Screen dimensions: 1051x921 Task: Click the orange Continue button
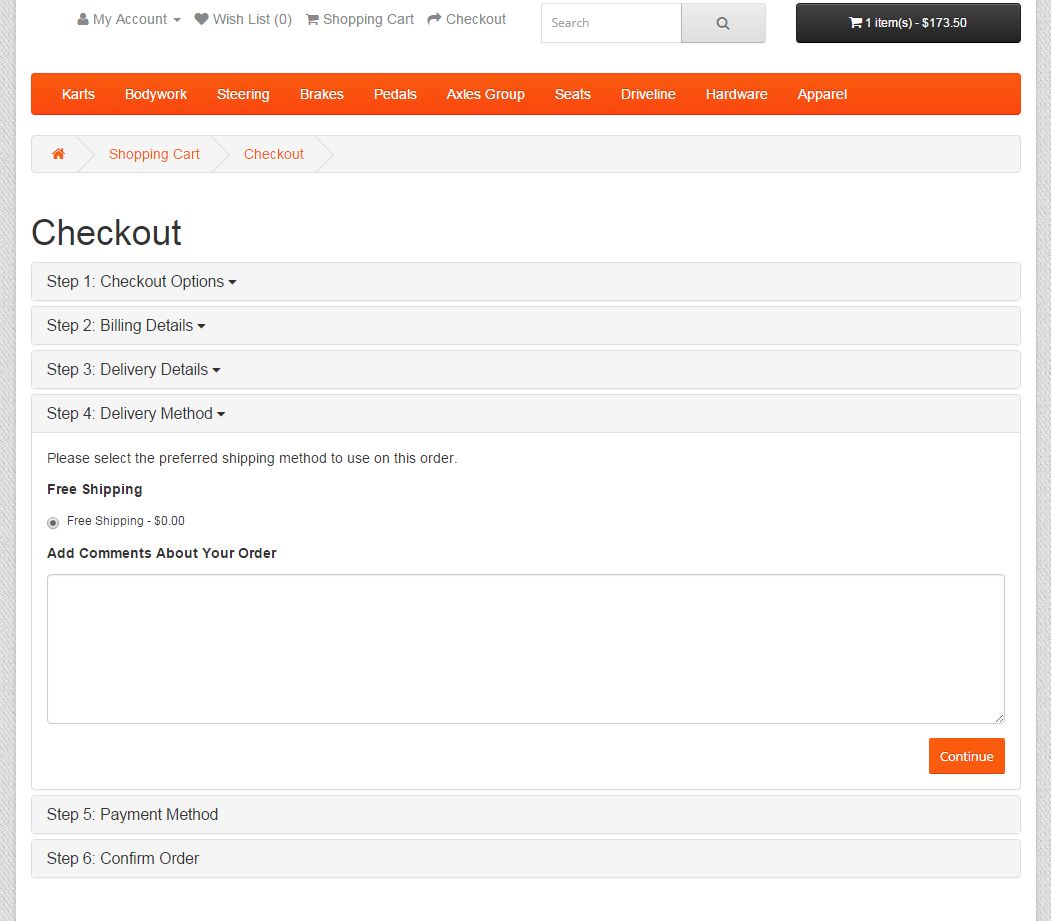point(967,756)
